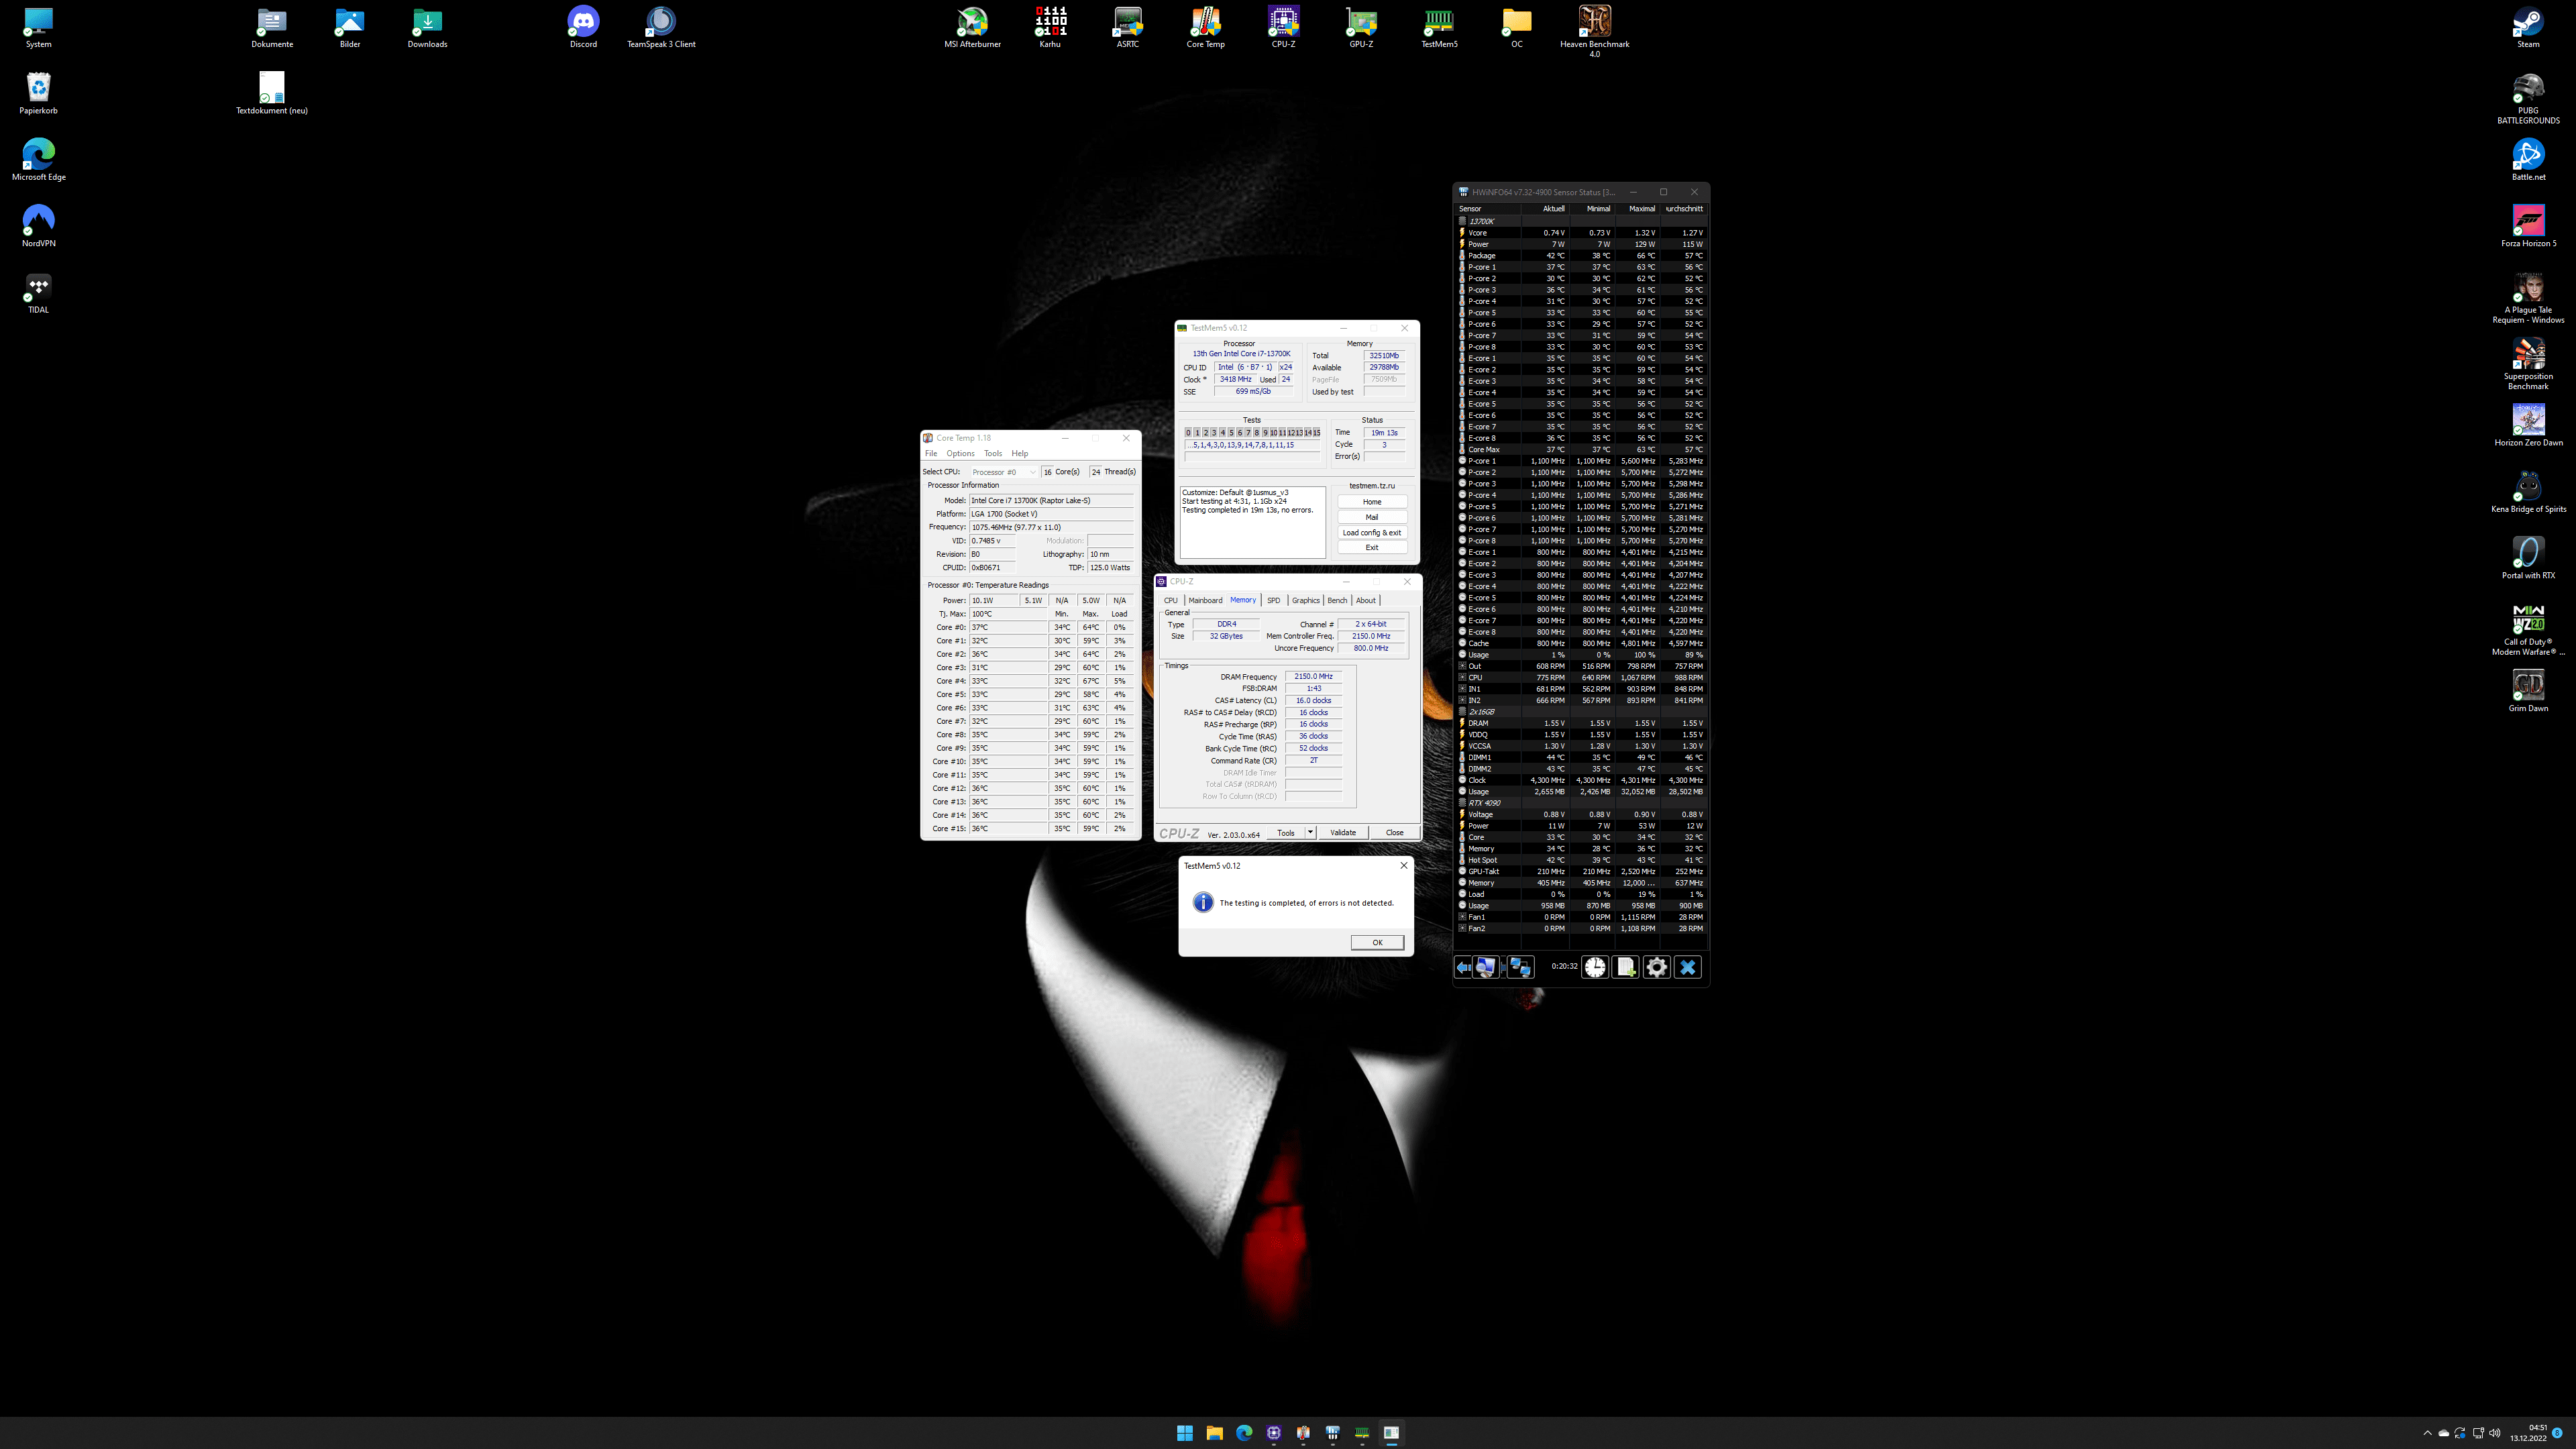Open Core Temp Select CPU dropdown
2576x1449 pixels.
point(1003,472)
